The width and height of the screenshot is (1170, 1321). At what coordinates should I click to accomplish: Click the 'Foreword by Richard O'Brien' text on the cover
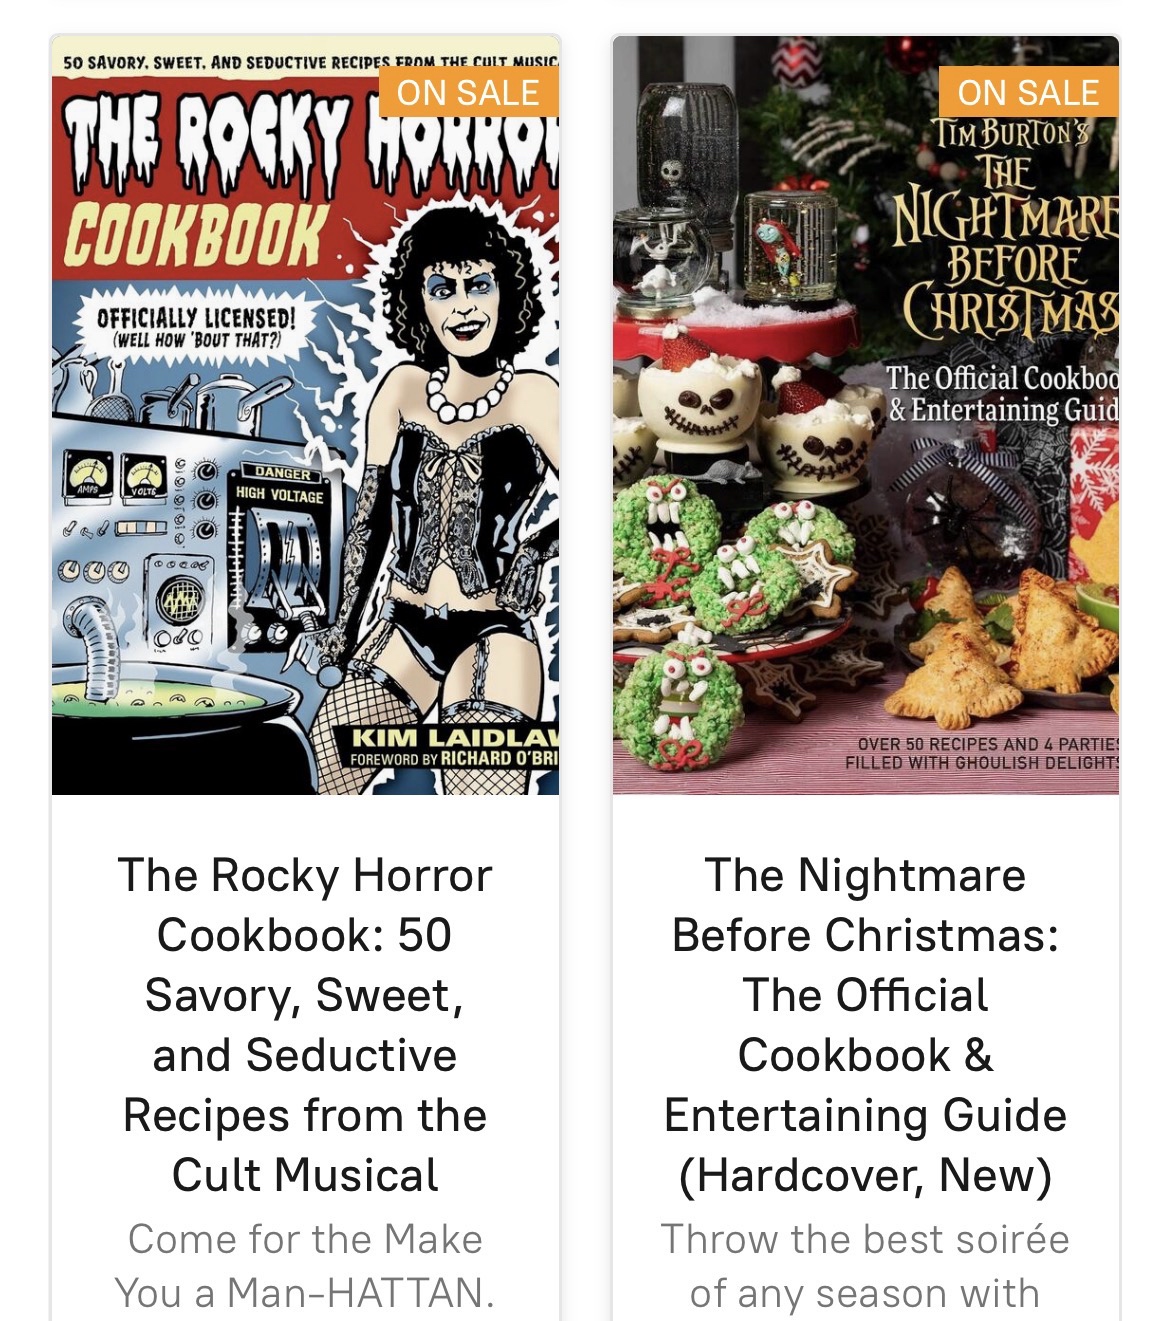454,759
